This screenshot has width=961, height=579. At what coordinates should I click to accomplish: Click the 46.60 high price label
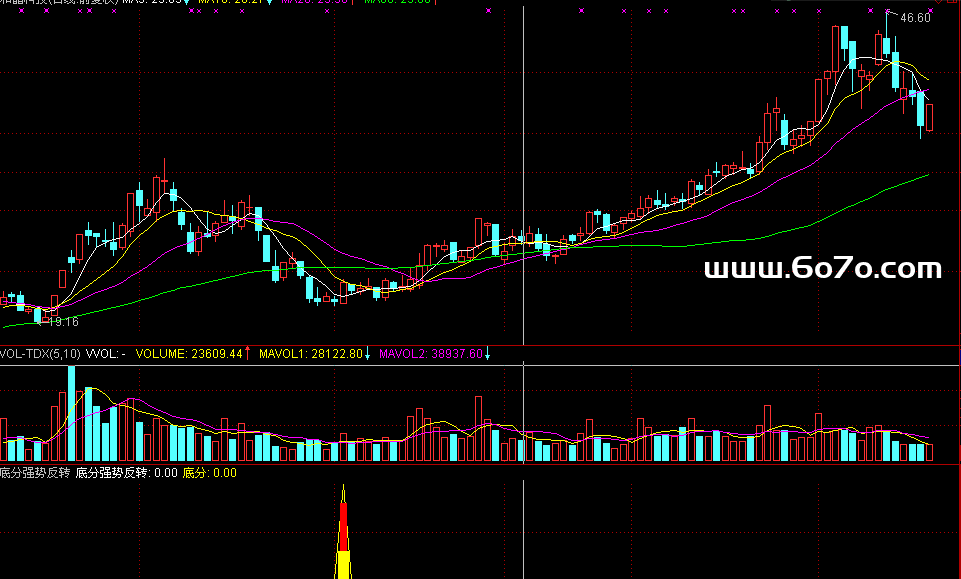point(915,18)
